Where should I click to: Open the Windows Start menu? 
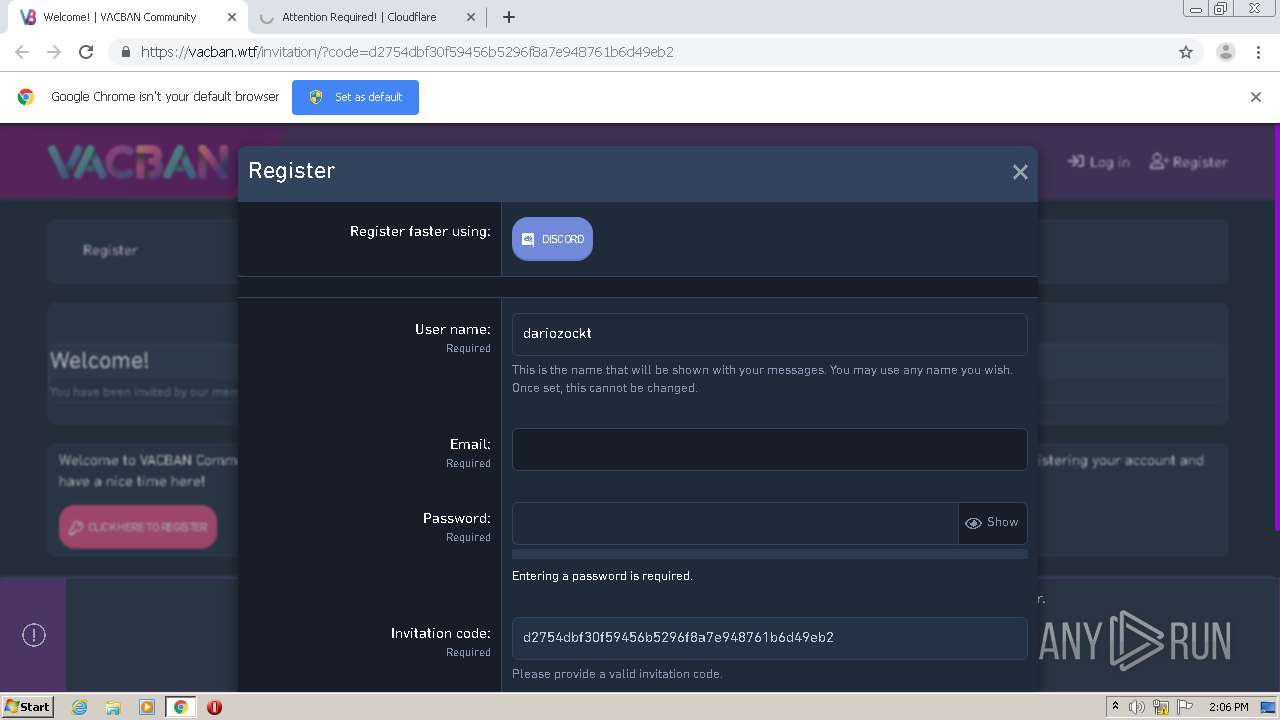click(x=27, y=707)
